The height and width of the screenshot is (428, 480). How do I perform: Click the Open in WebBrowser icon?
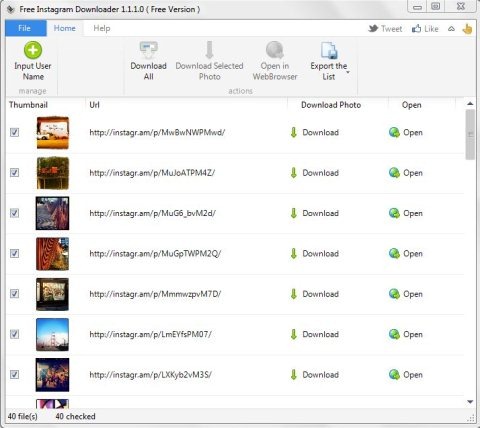(275, 50)
